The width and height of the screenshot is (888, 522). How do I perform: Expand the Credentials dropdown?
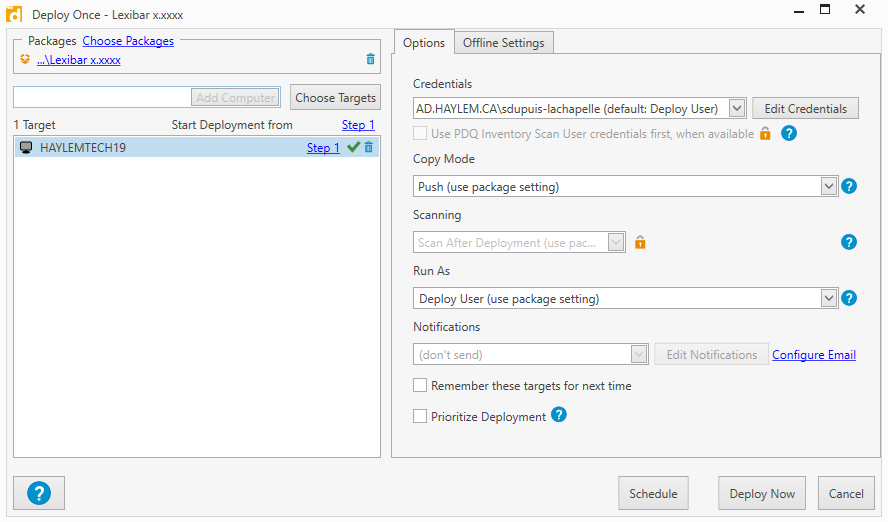[x=737, y=108]
